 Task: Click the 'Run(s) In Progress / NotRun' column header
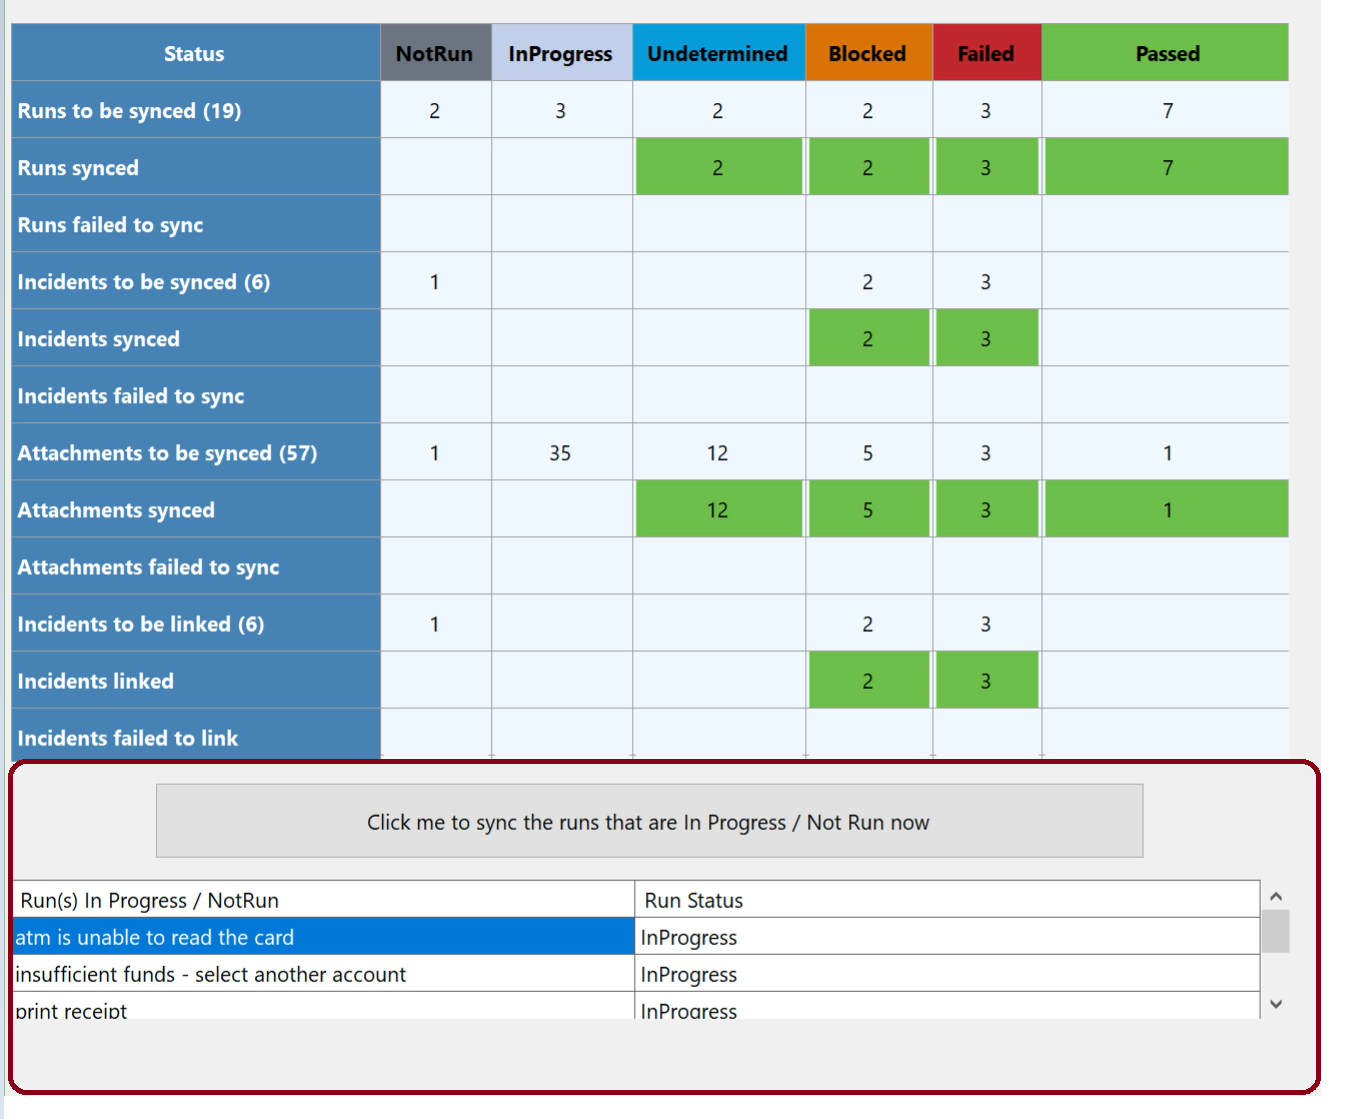point(323,900)
